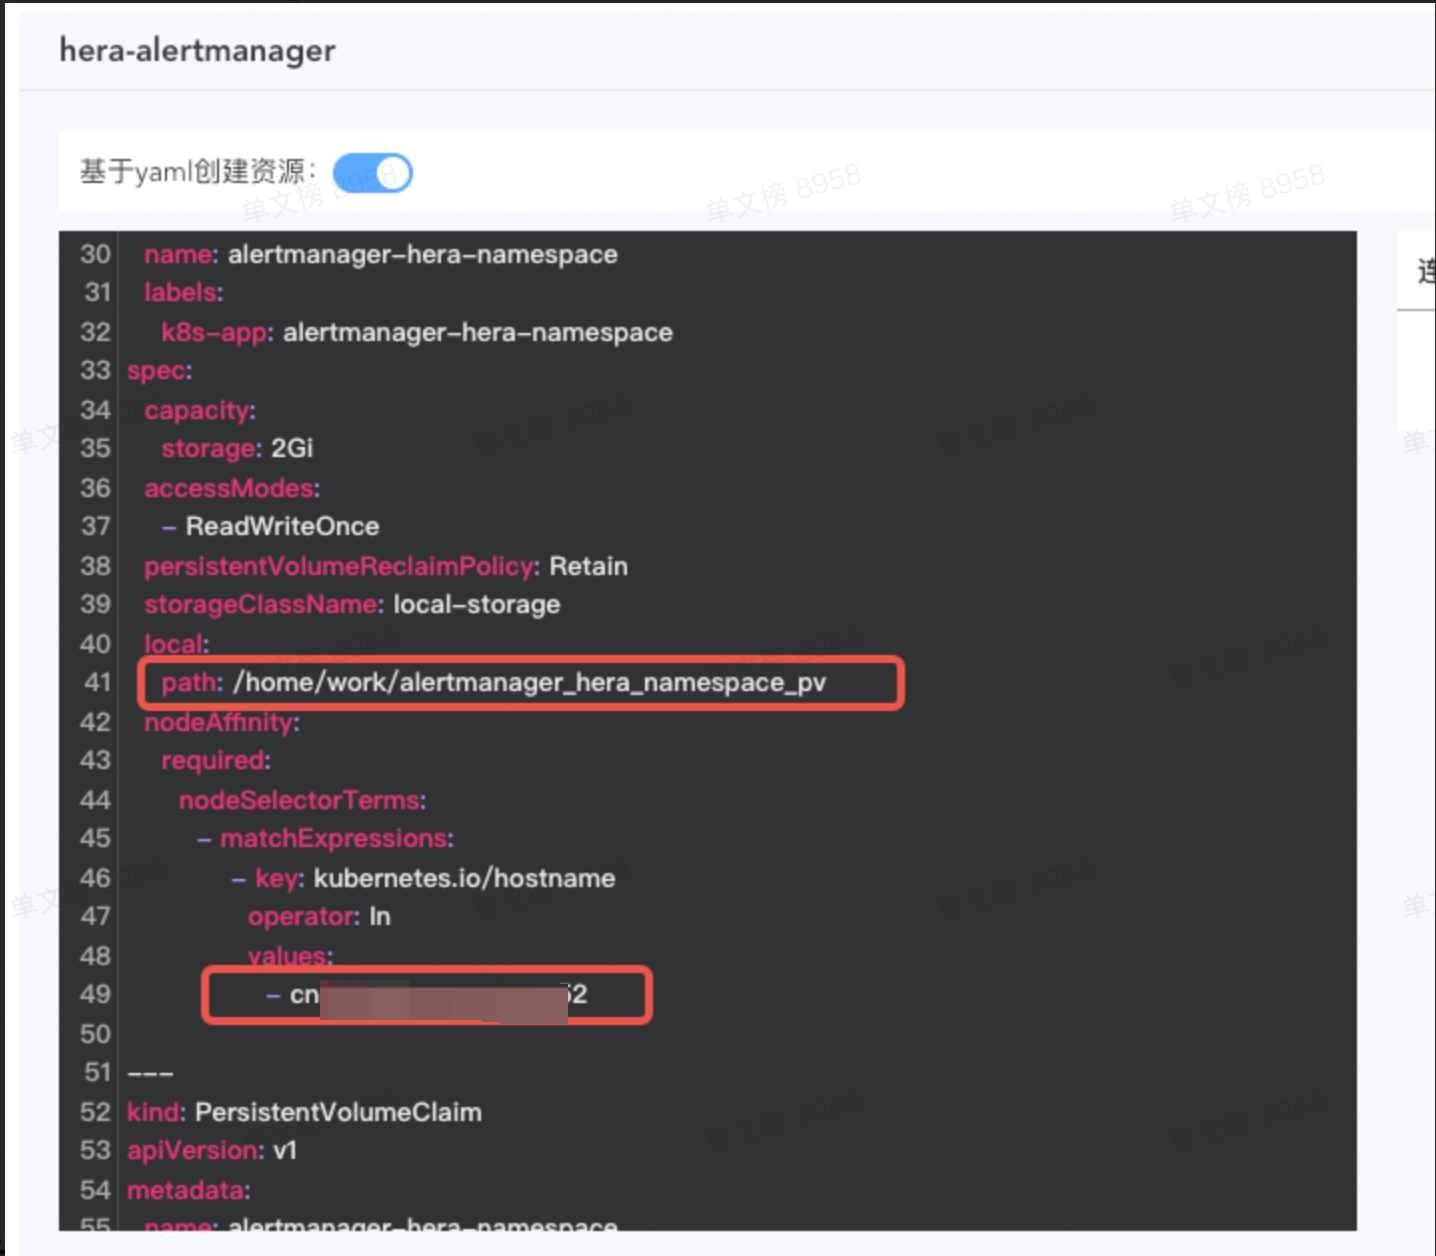Click required: on line 43
Viewport: 1436px width, 1256px height.
(216, 760)
